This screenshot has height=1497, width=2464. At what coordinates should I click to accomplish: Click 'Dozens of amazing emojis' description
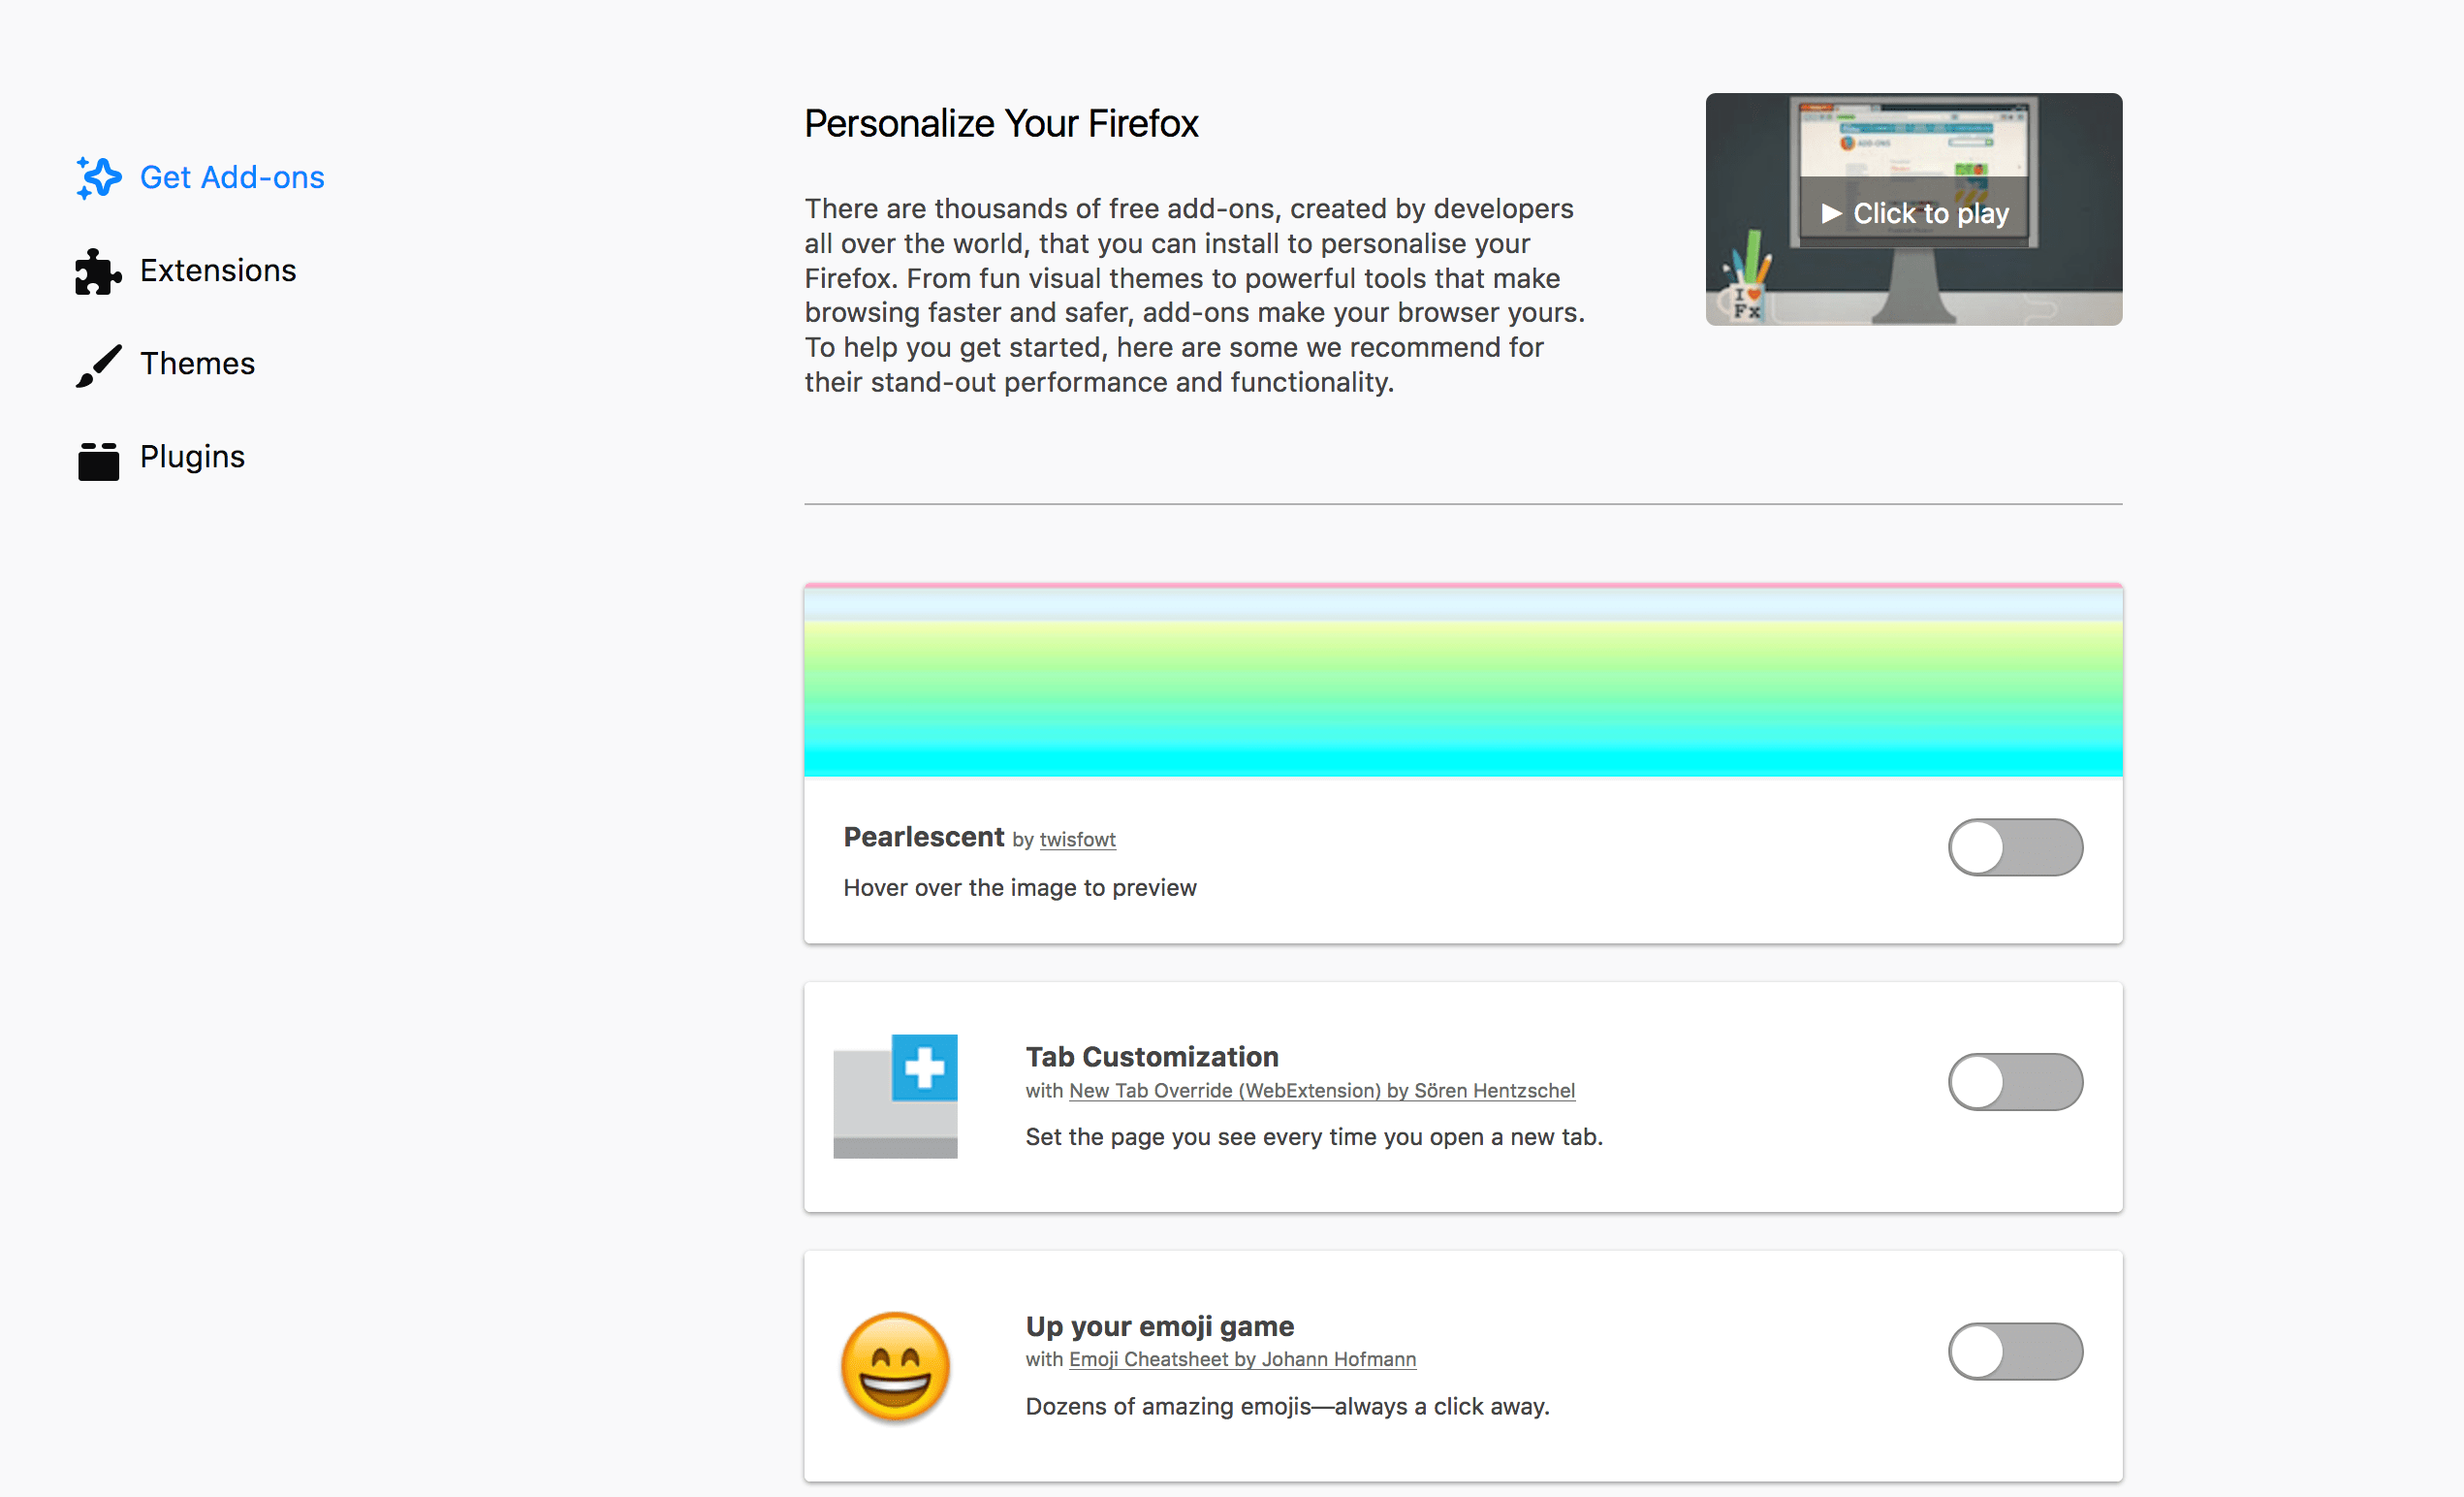pos(1288,1407)
